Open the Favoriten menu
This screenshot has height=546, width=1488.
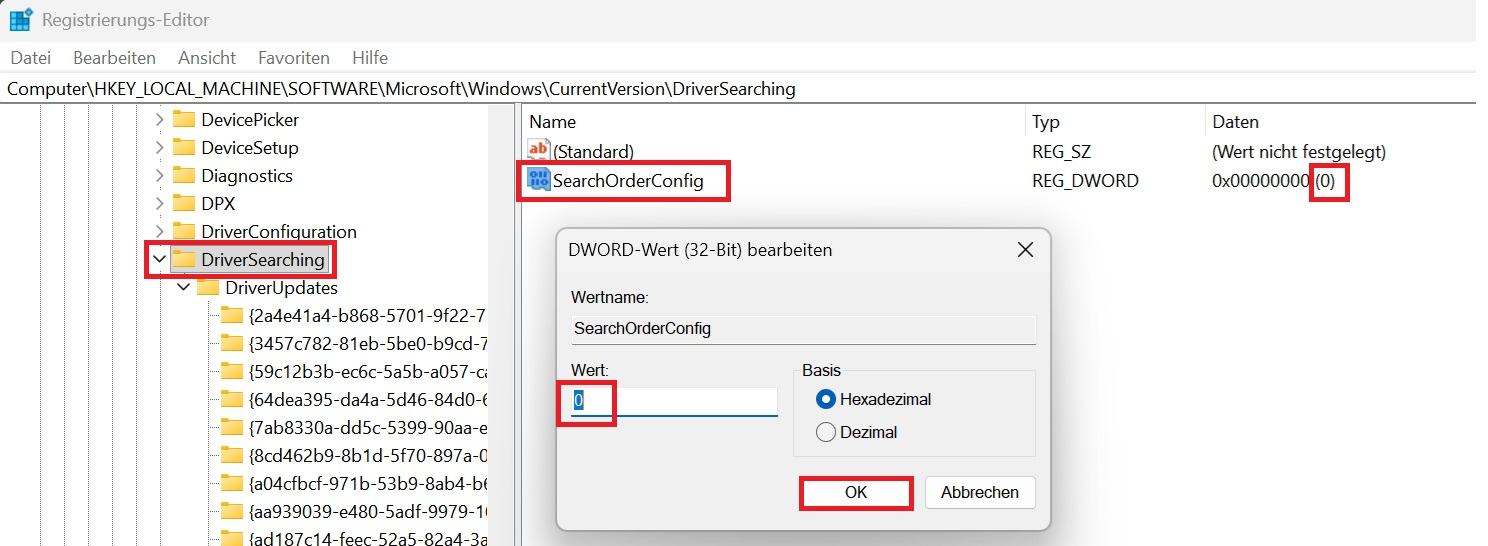[x=293, y=57]
